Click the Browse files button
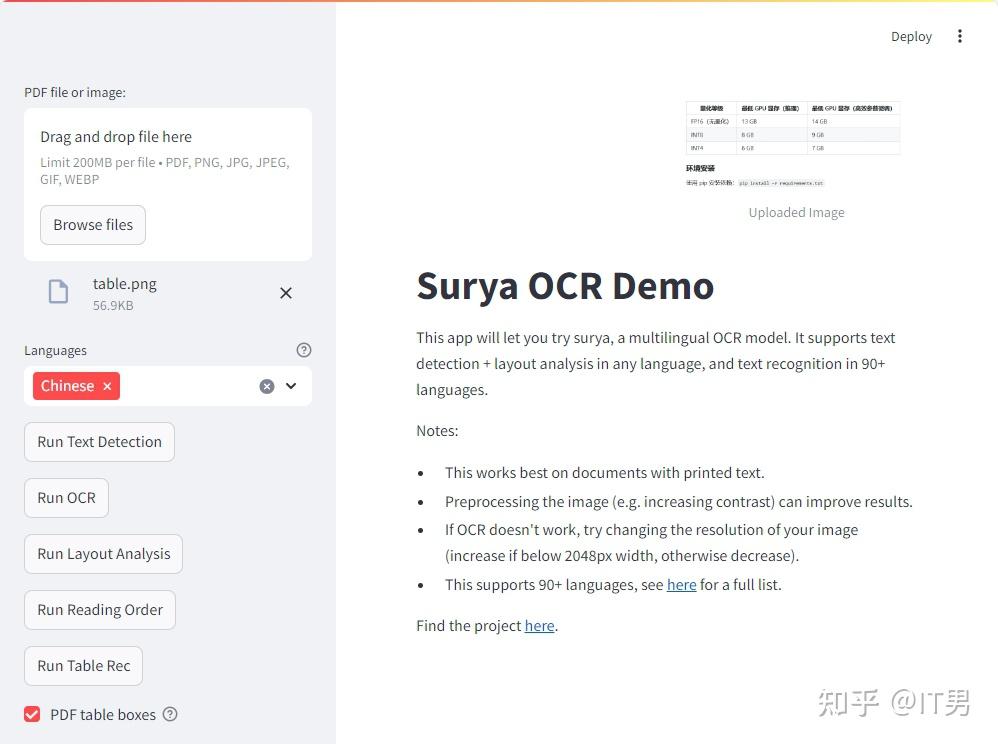This screenshot has height=744, width=998. [92, 224]
